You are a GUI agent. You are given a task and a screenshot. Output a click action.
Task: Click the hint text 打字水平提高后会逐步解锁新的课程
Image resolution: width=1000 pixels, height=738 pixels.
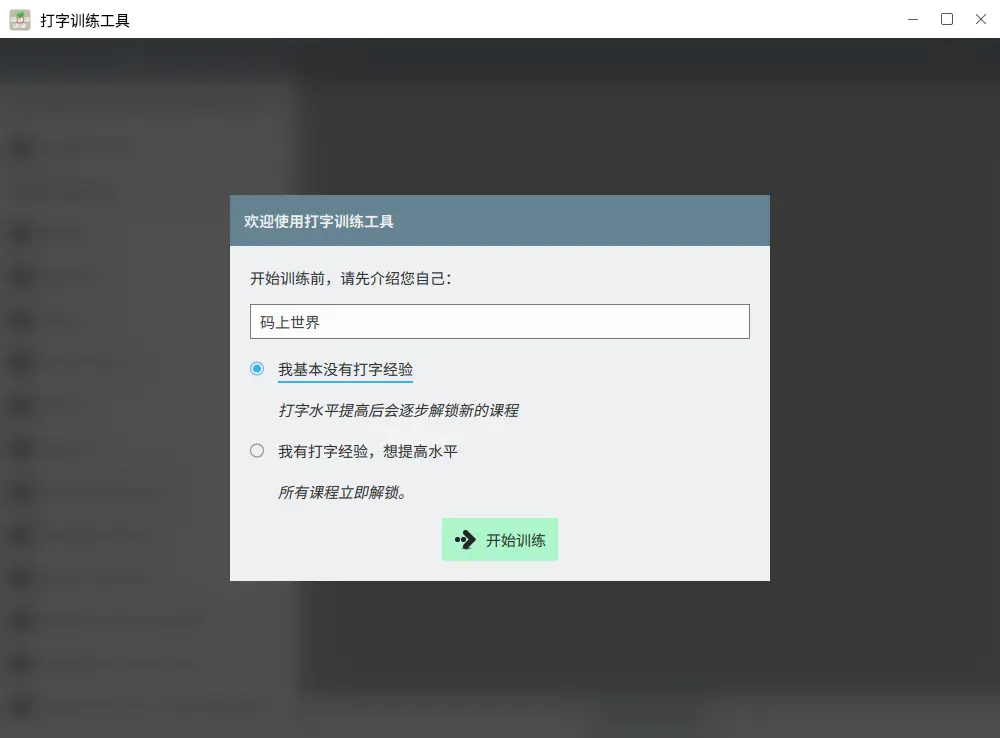(398, 410)
